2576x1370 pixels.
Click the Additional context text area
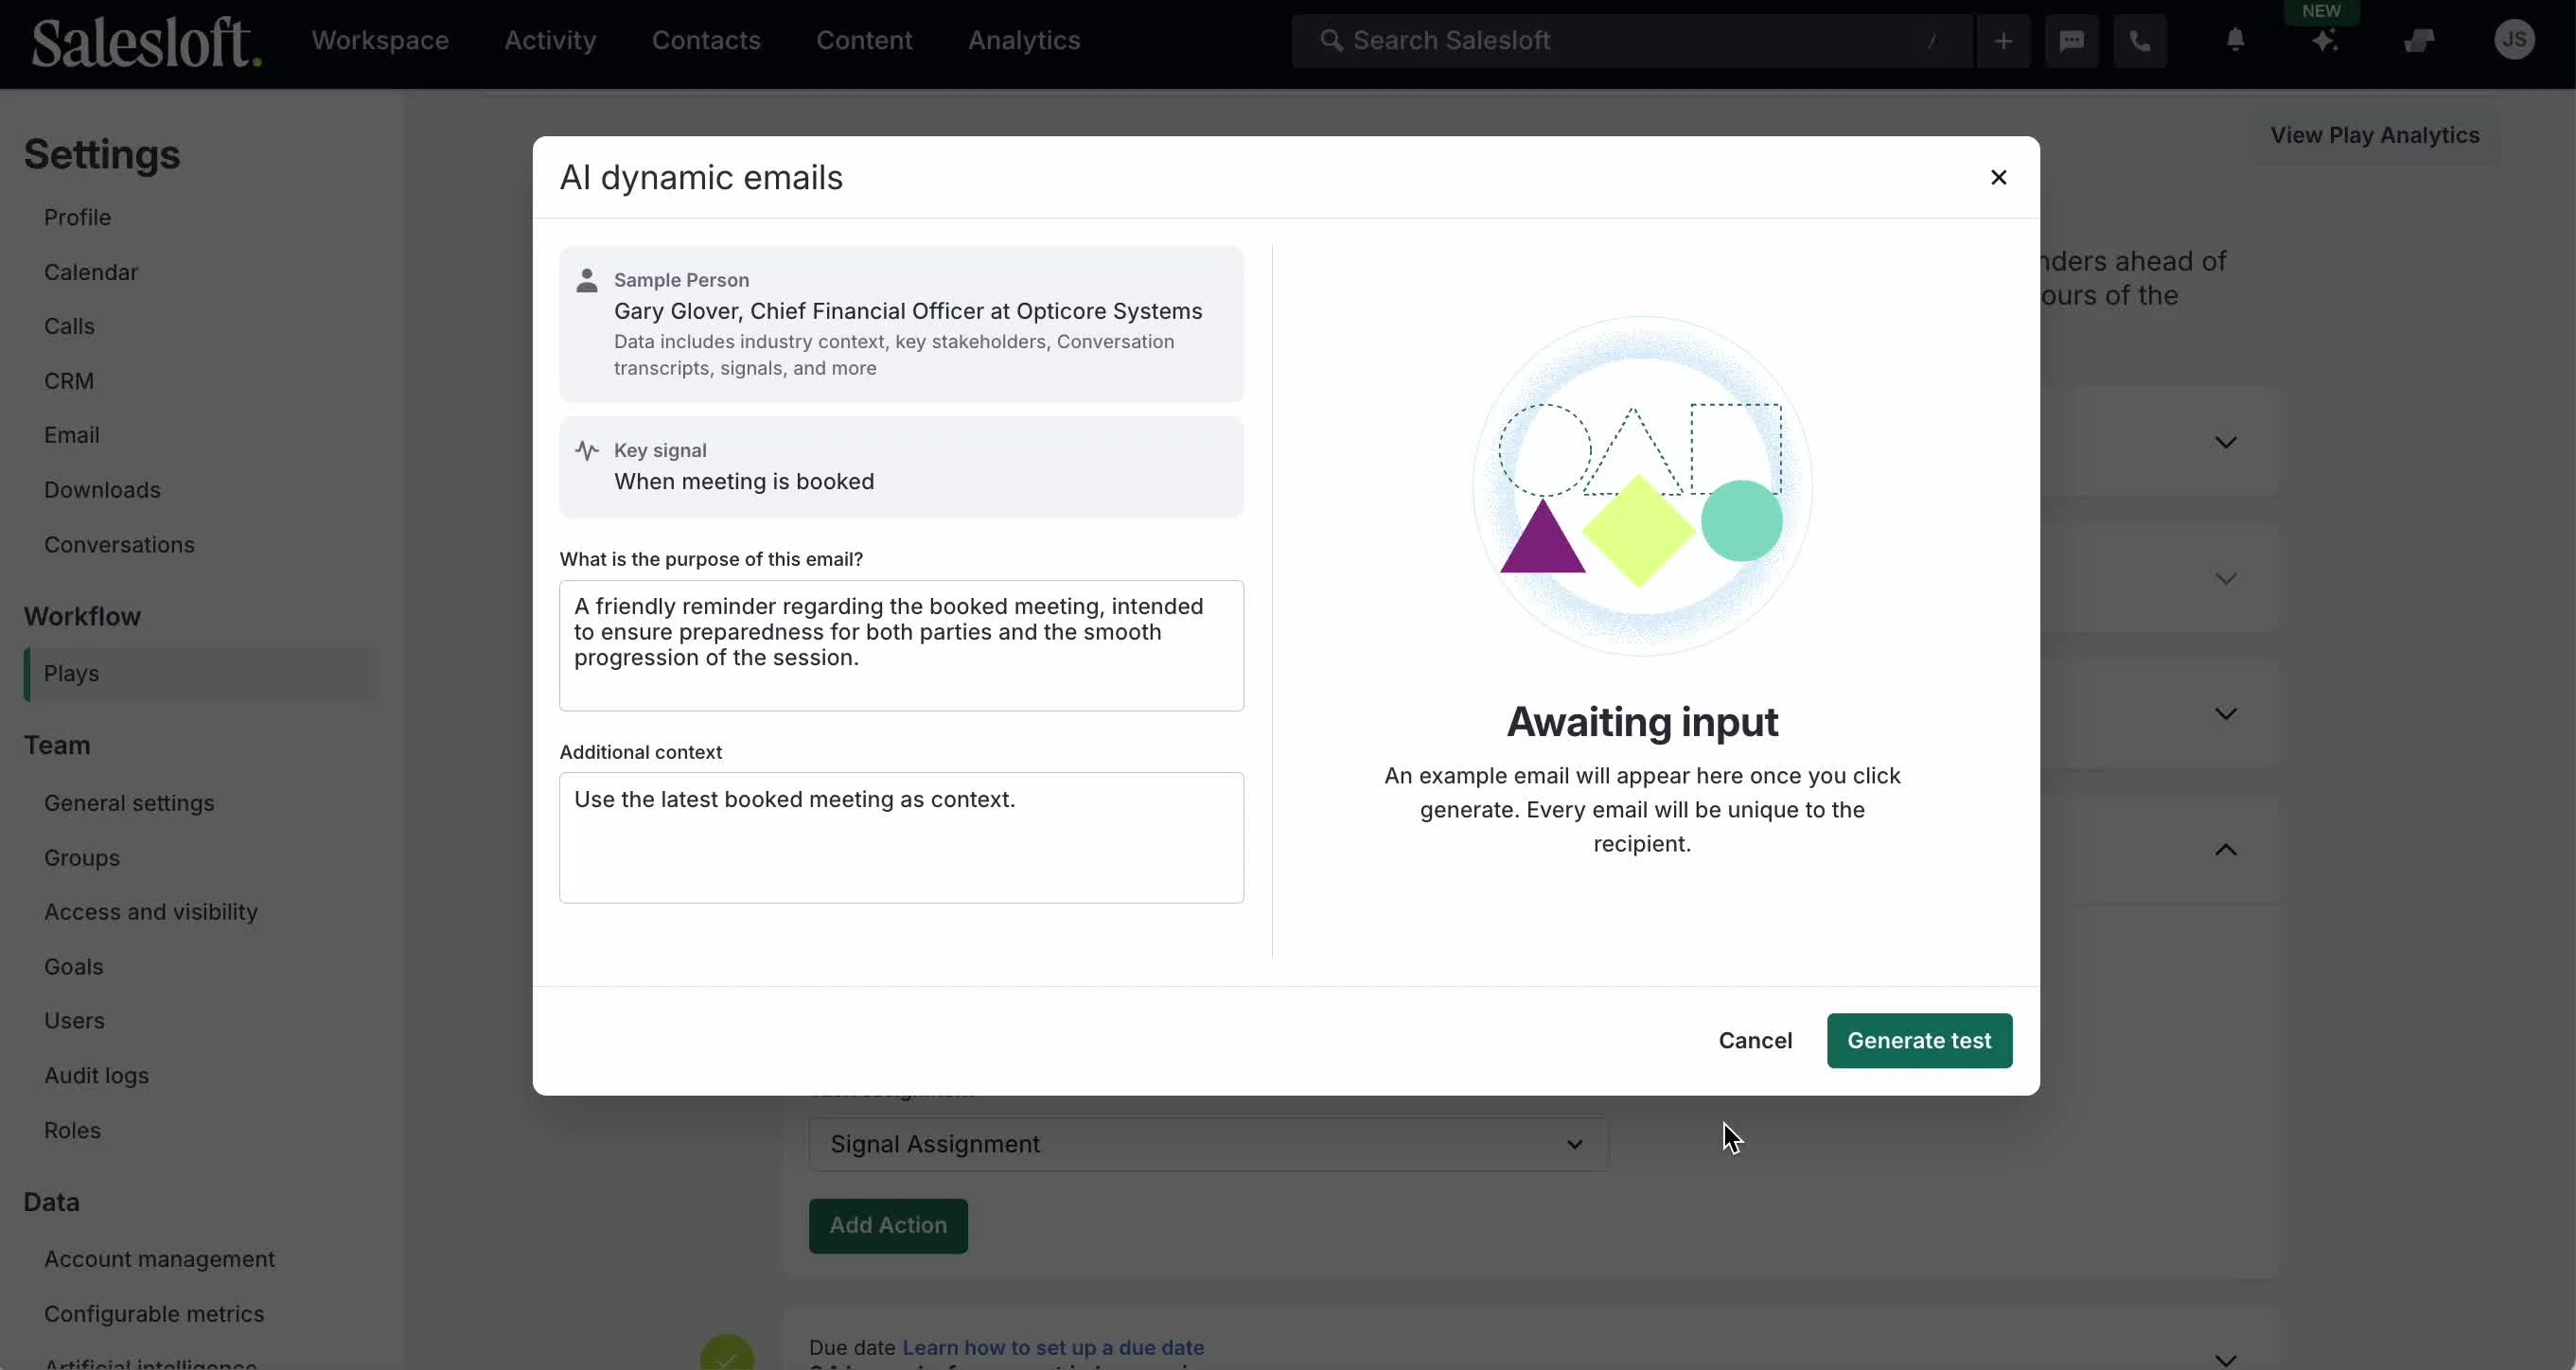(x=901, y=838)
